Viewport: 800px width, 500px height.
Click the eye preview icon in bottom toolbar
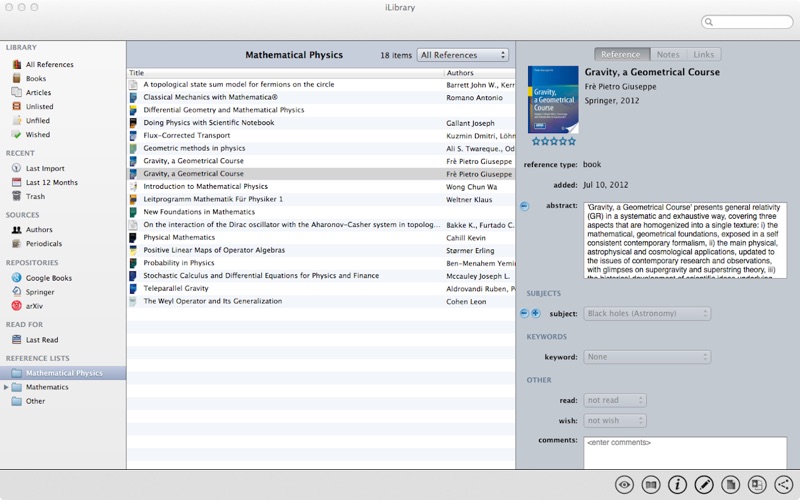coord(624,485)
